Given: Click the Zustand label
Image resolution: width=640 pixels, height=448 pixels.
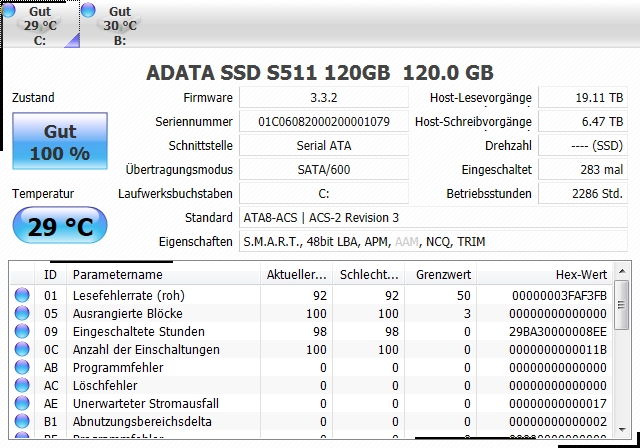Looking at the screenshot, I should pyautogui.click(x=33, y=98).
